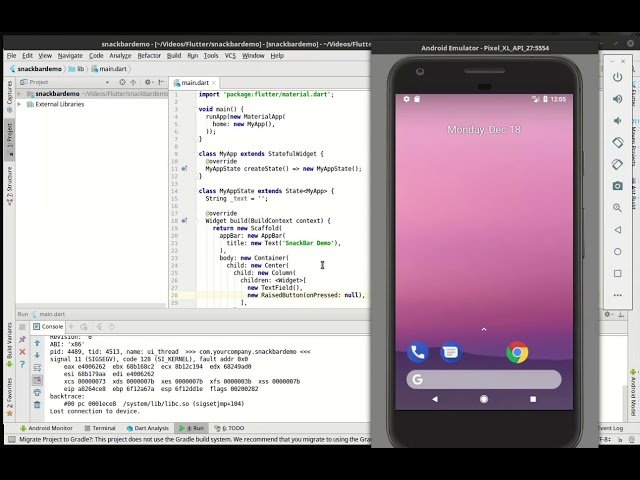640x480 pixels.
Task: Click emulator volume up icon
Action: (x=618, y=99)
